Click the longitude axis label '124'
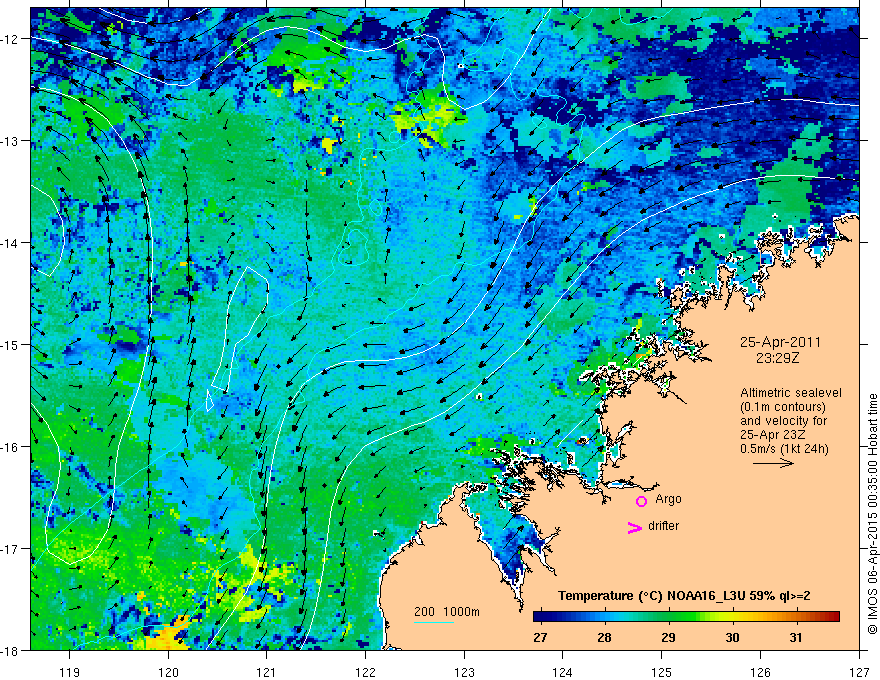Image resolution: width=880 pixels, height=680 pixels. click(x=563, y=672)
